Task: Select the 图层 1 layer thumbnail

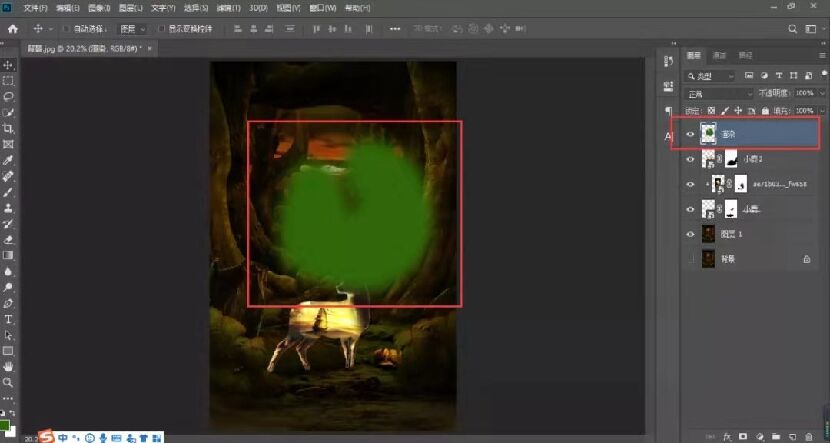Action: tap(708, 234)
